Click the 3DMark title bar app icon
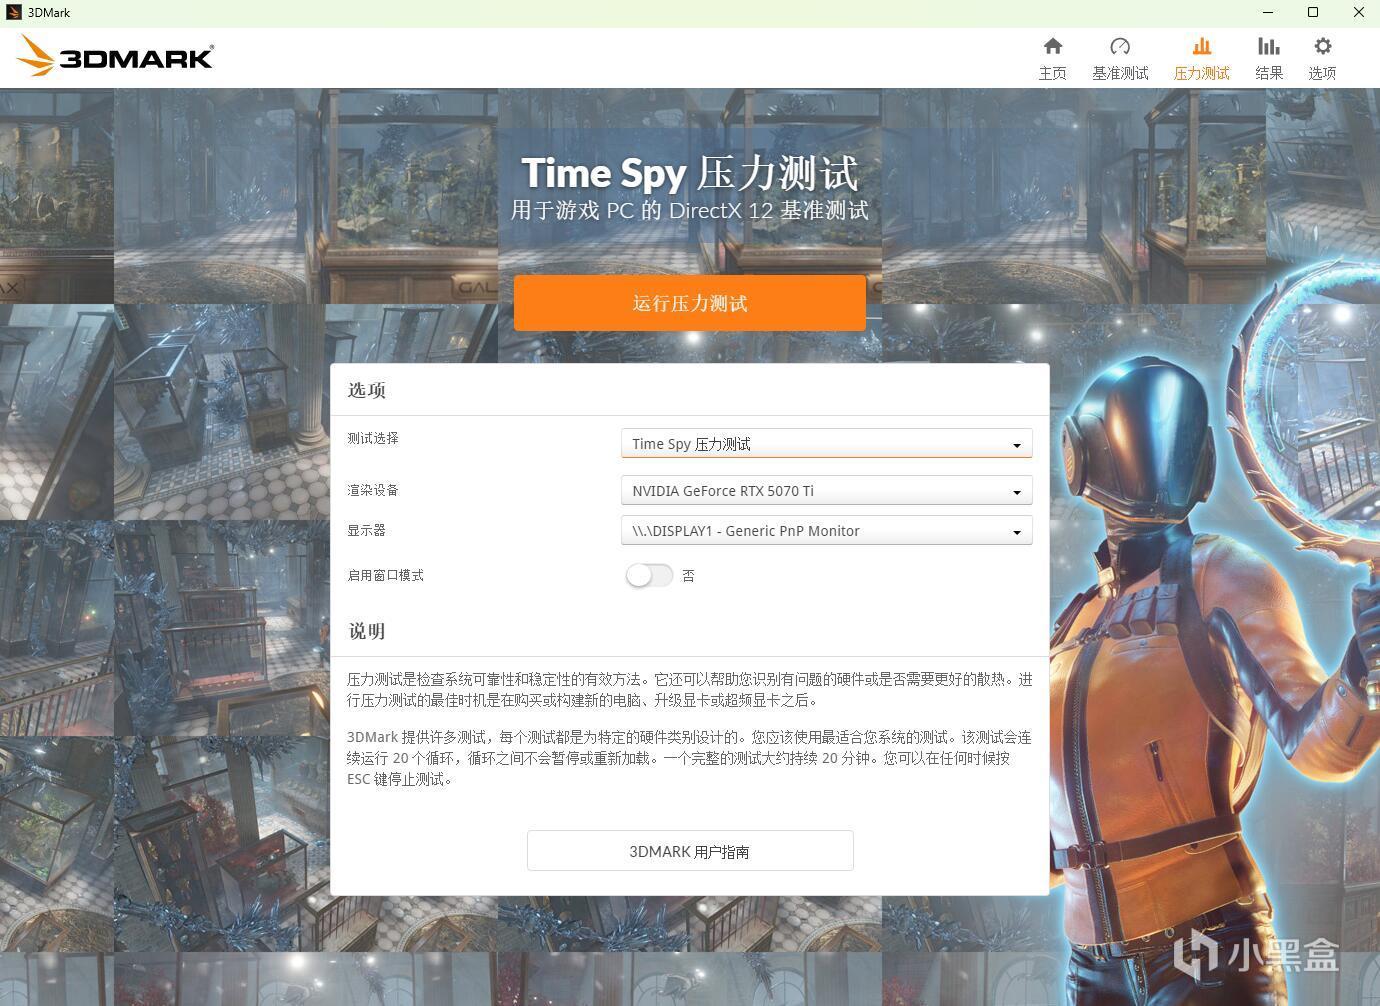Viewport: 1380px width, 1006px height. (13, 13)
